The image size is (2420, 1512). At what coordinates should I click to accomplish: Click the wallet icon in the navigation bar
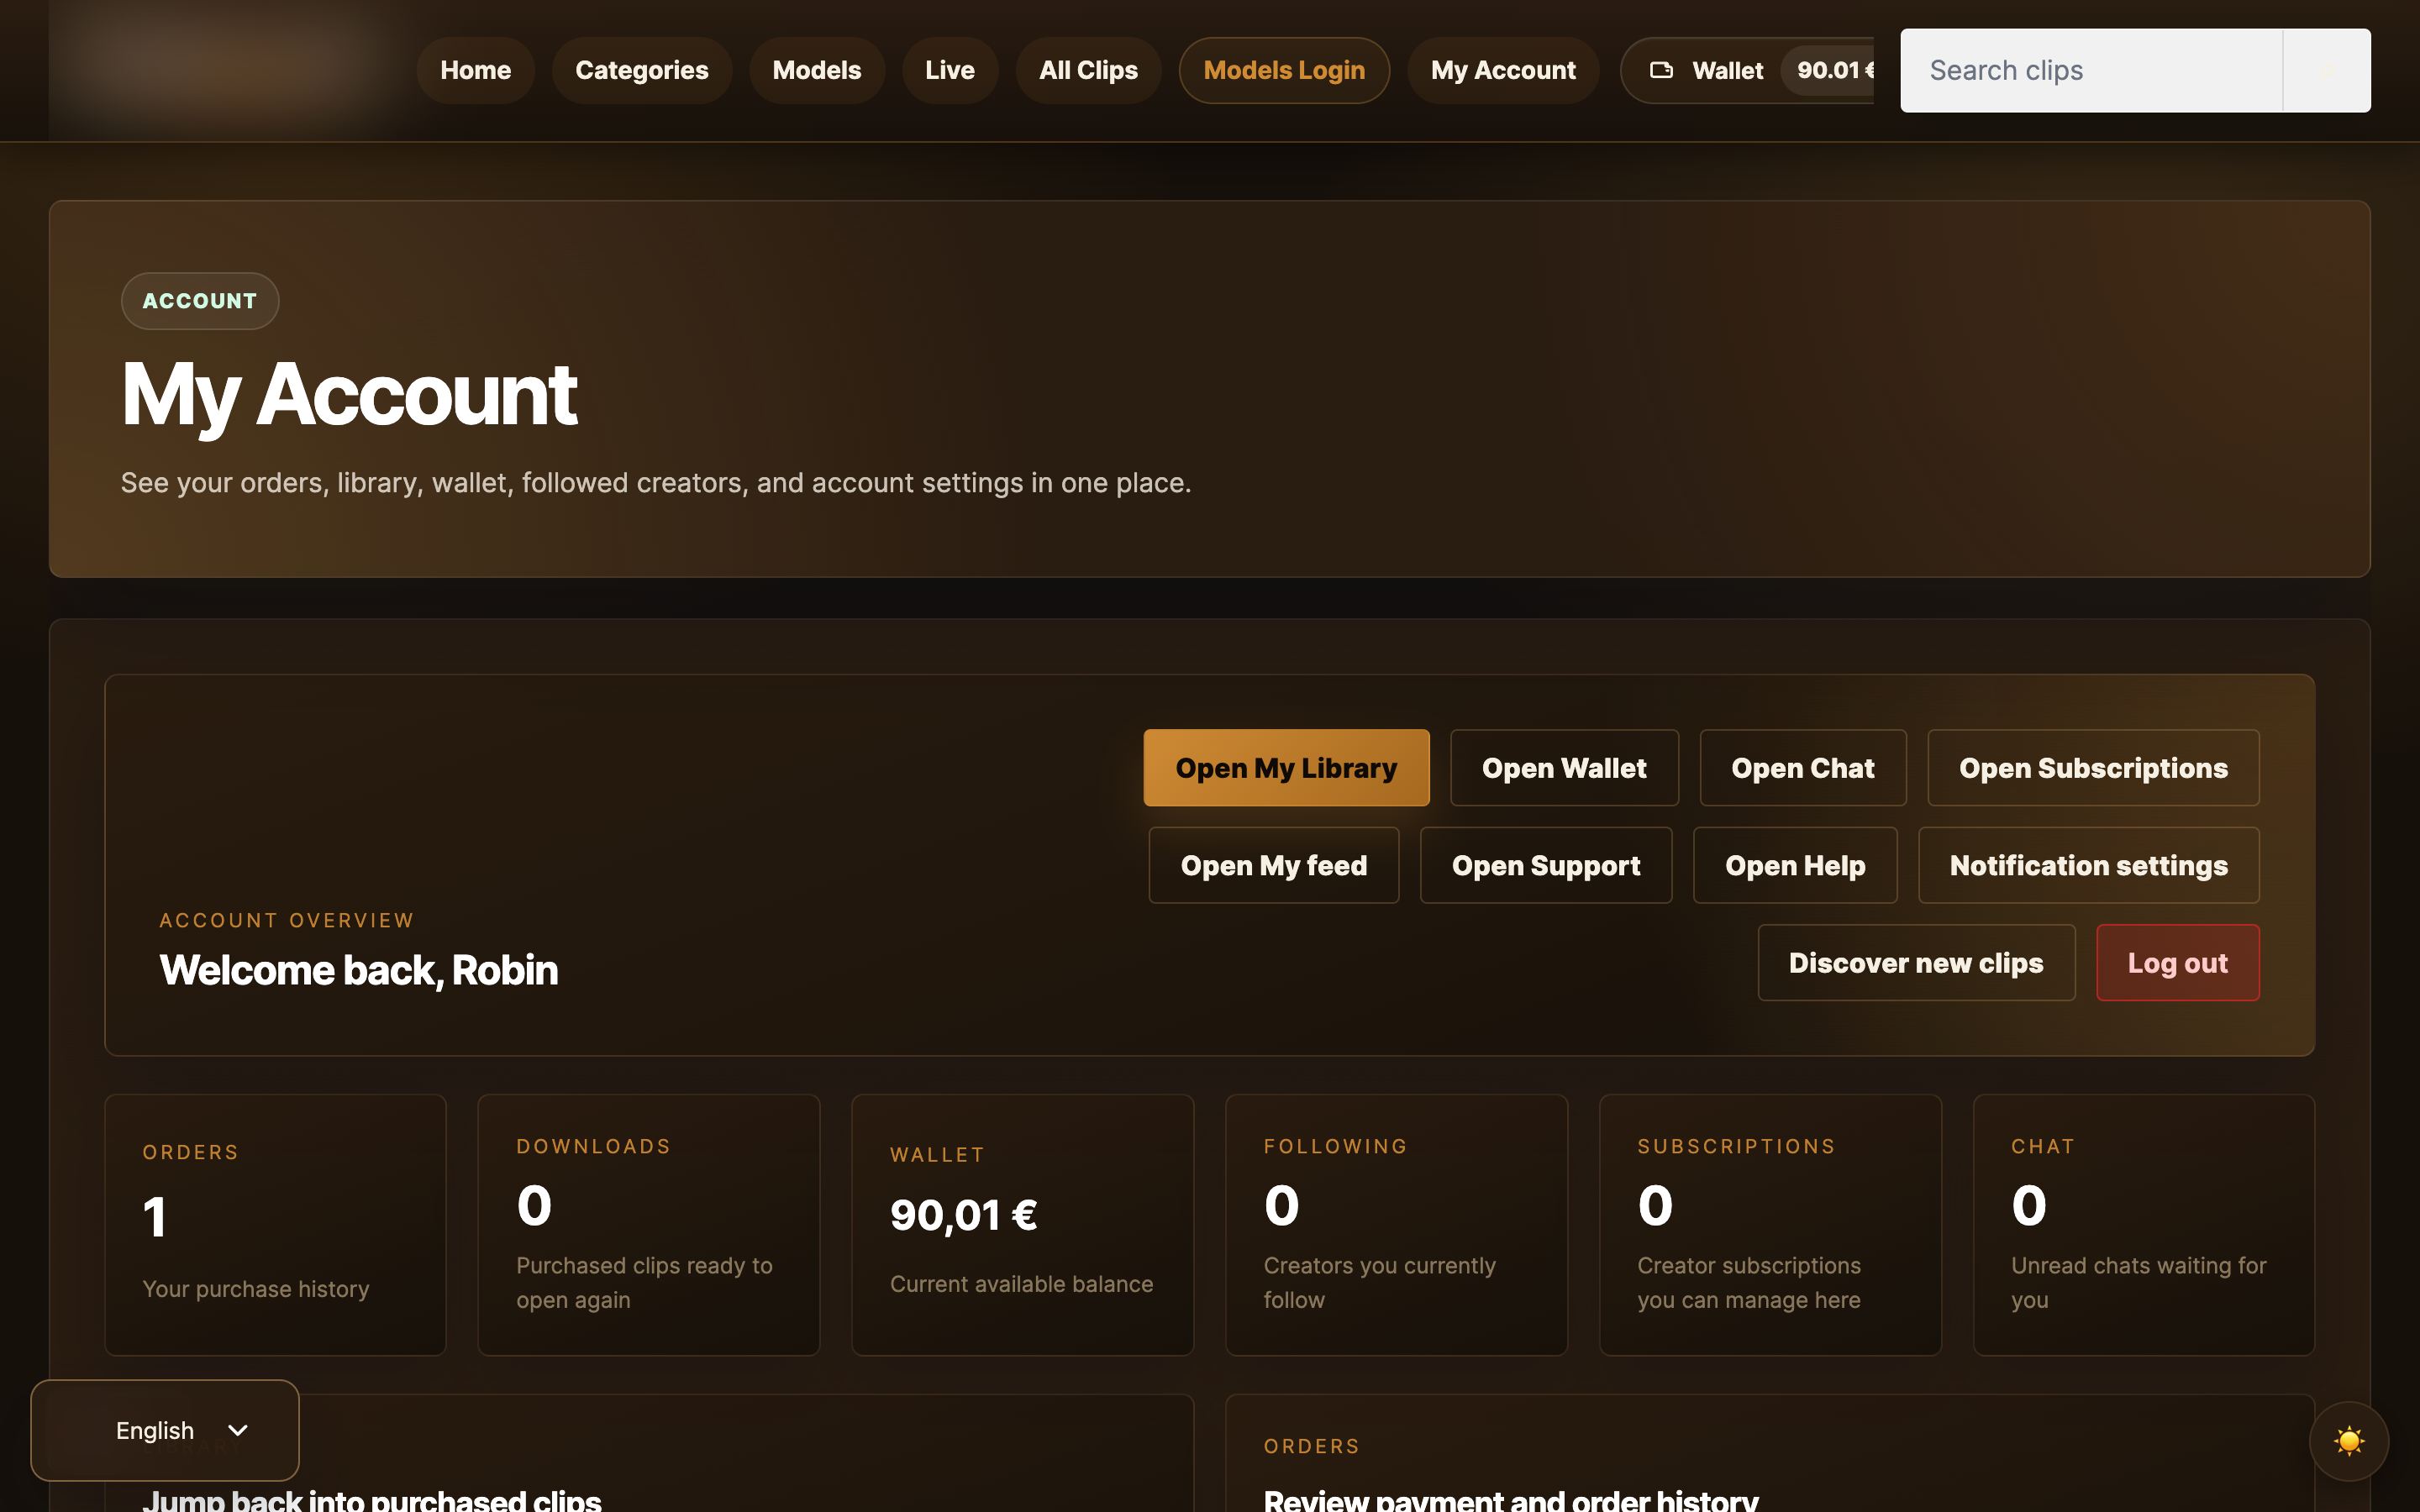coord(1661,70)
